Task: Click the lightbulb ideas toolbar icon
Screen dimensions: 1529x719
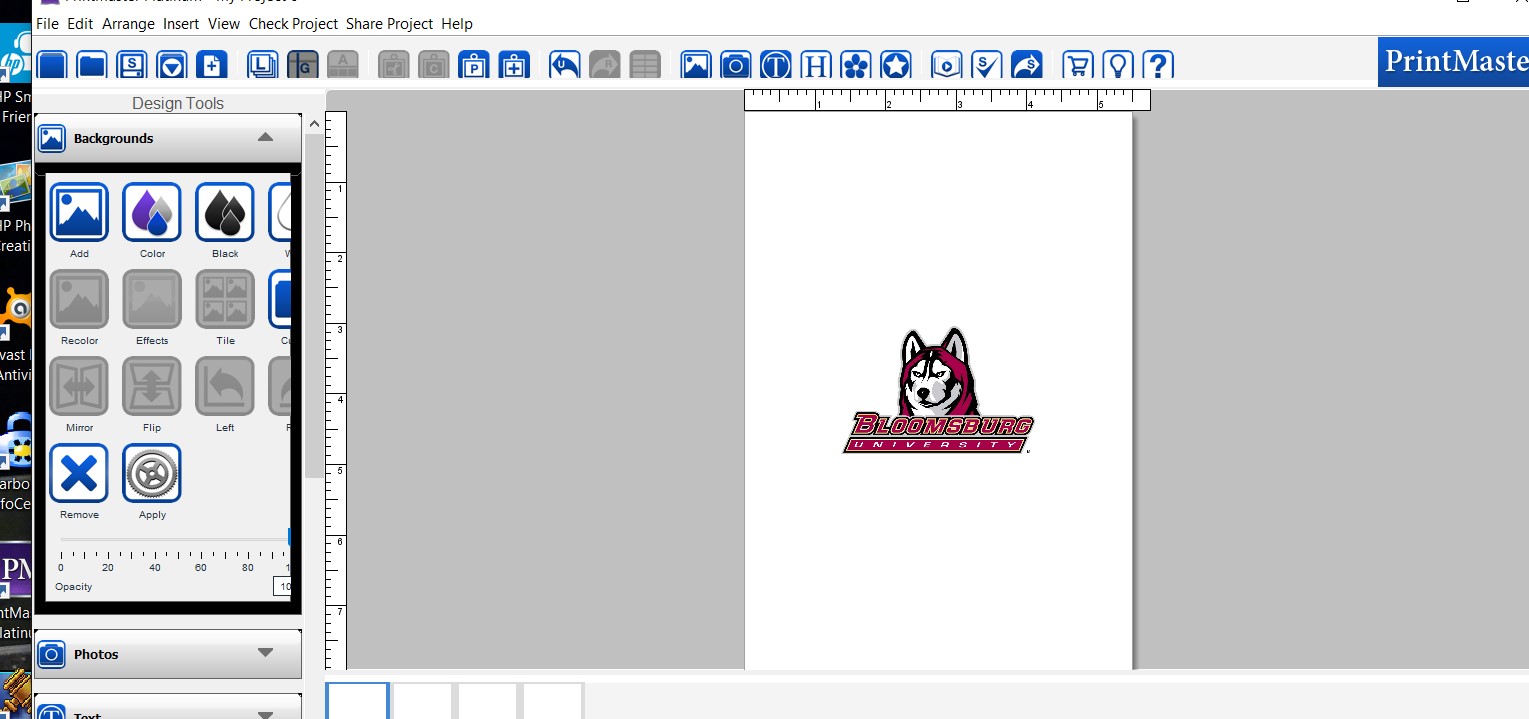Action: [1118, 65]
